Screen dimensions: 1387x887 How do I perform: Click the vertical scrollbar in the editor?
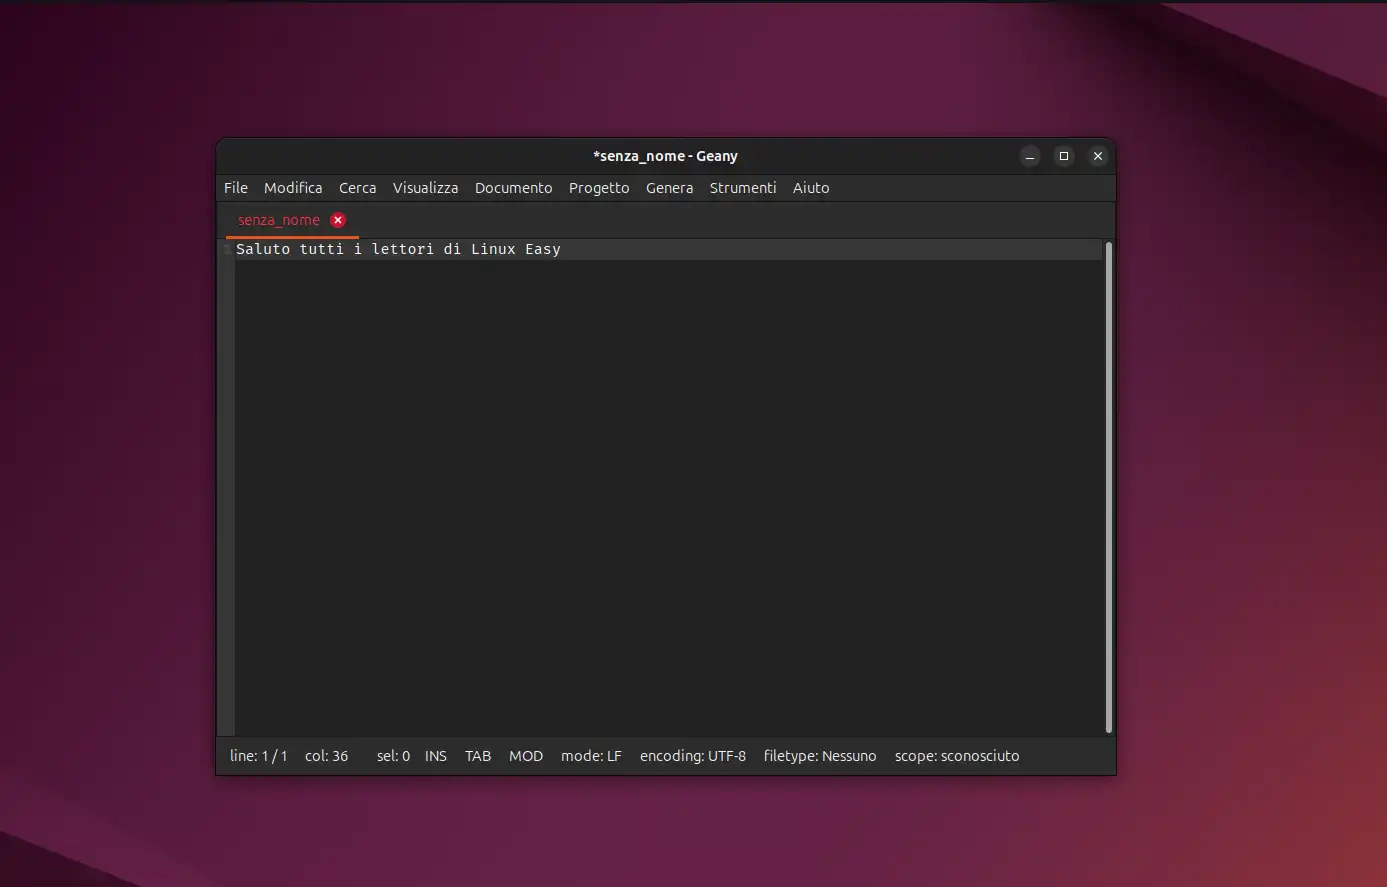coord(1108,486)
